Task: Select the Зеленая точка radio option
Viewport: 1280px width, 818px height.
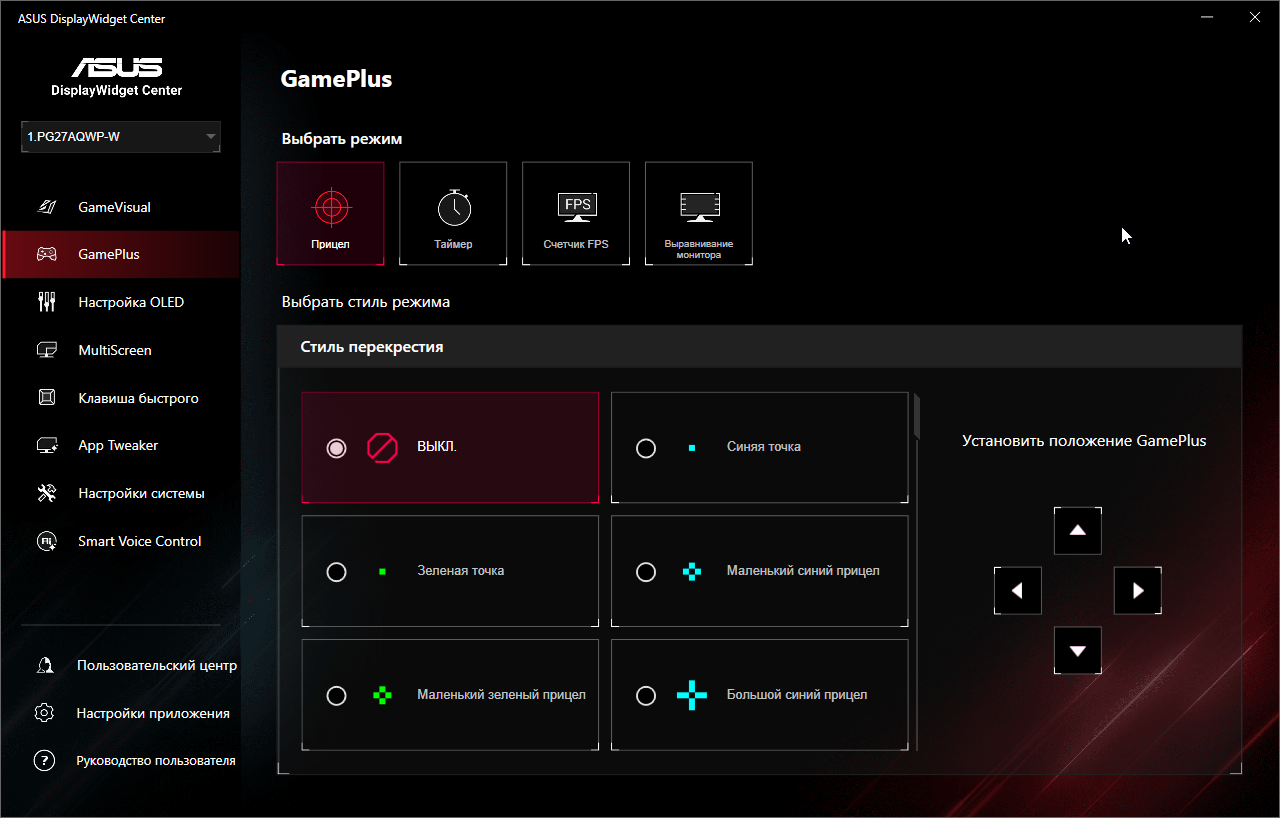Action: click(337, 572)
